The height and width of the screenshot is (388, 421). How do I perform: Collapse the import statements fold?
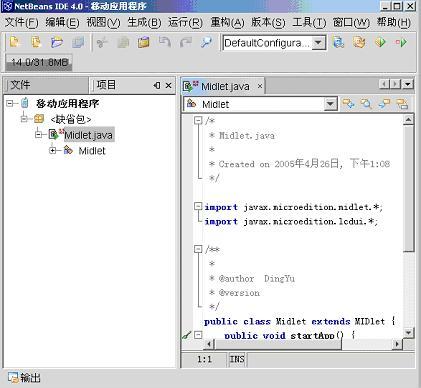pyautogui.click(x=198, y=206)
